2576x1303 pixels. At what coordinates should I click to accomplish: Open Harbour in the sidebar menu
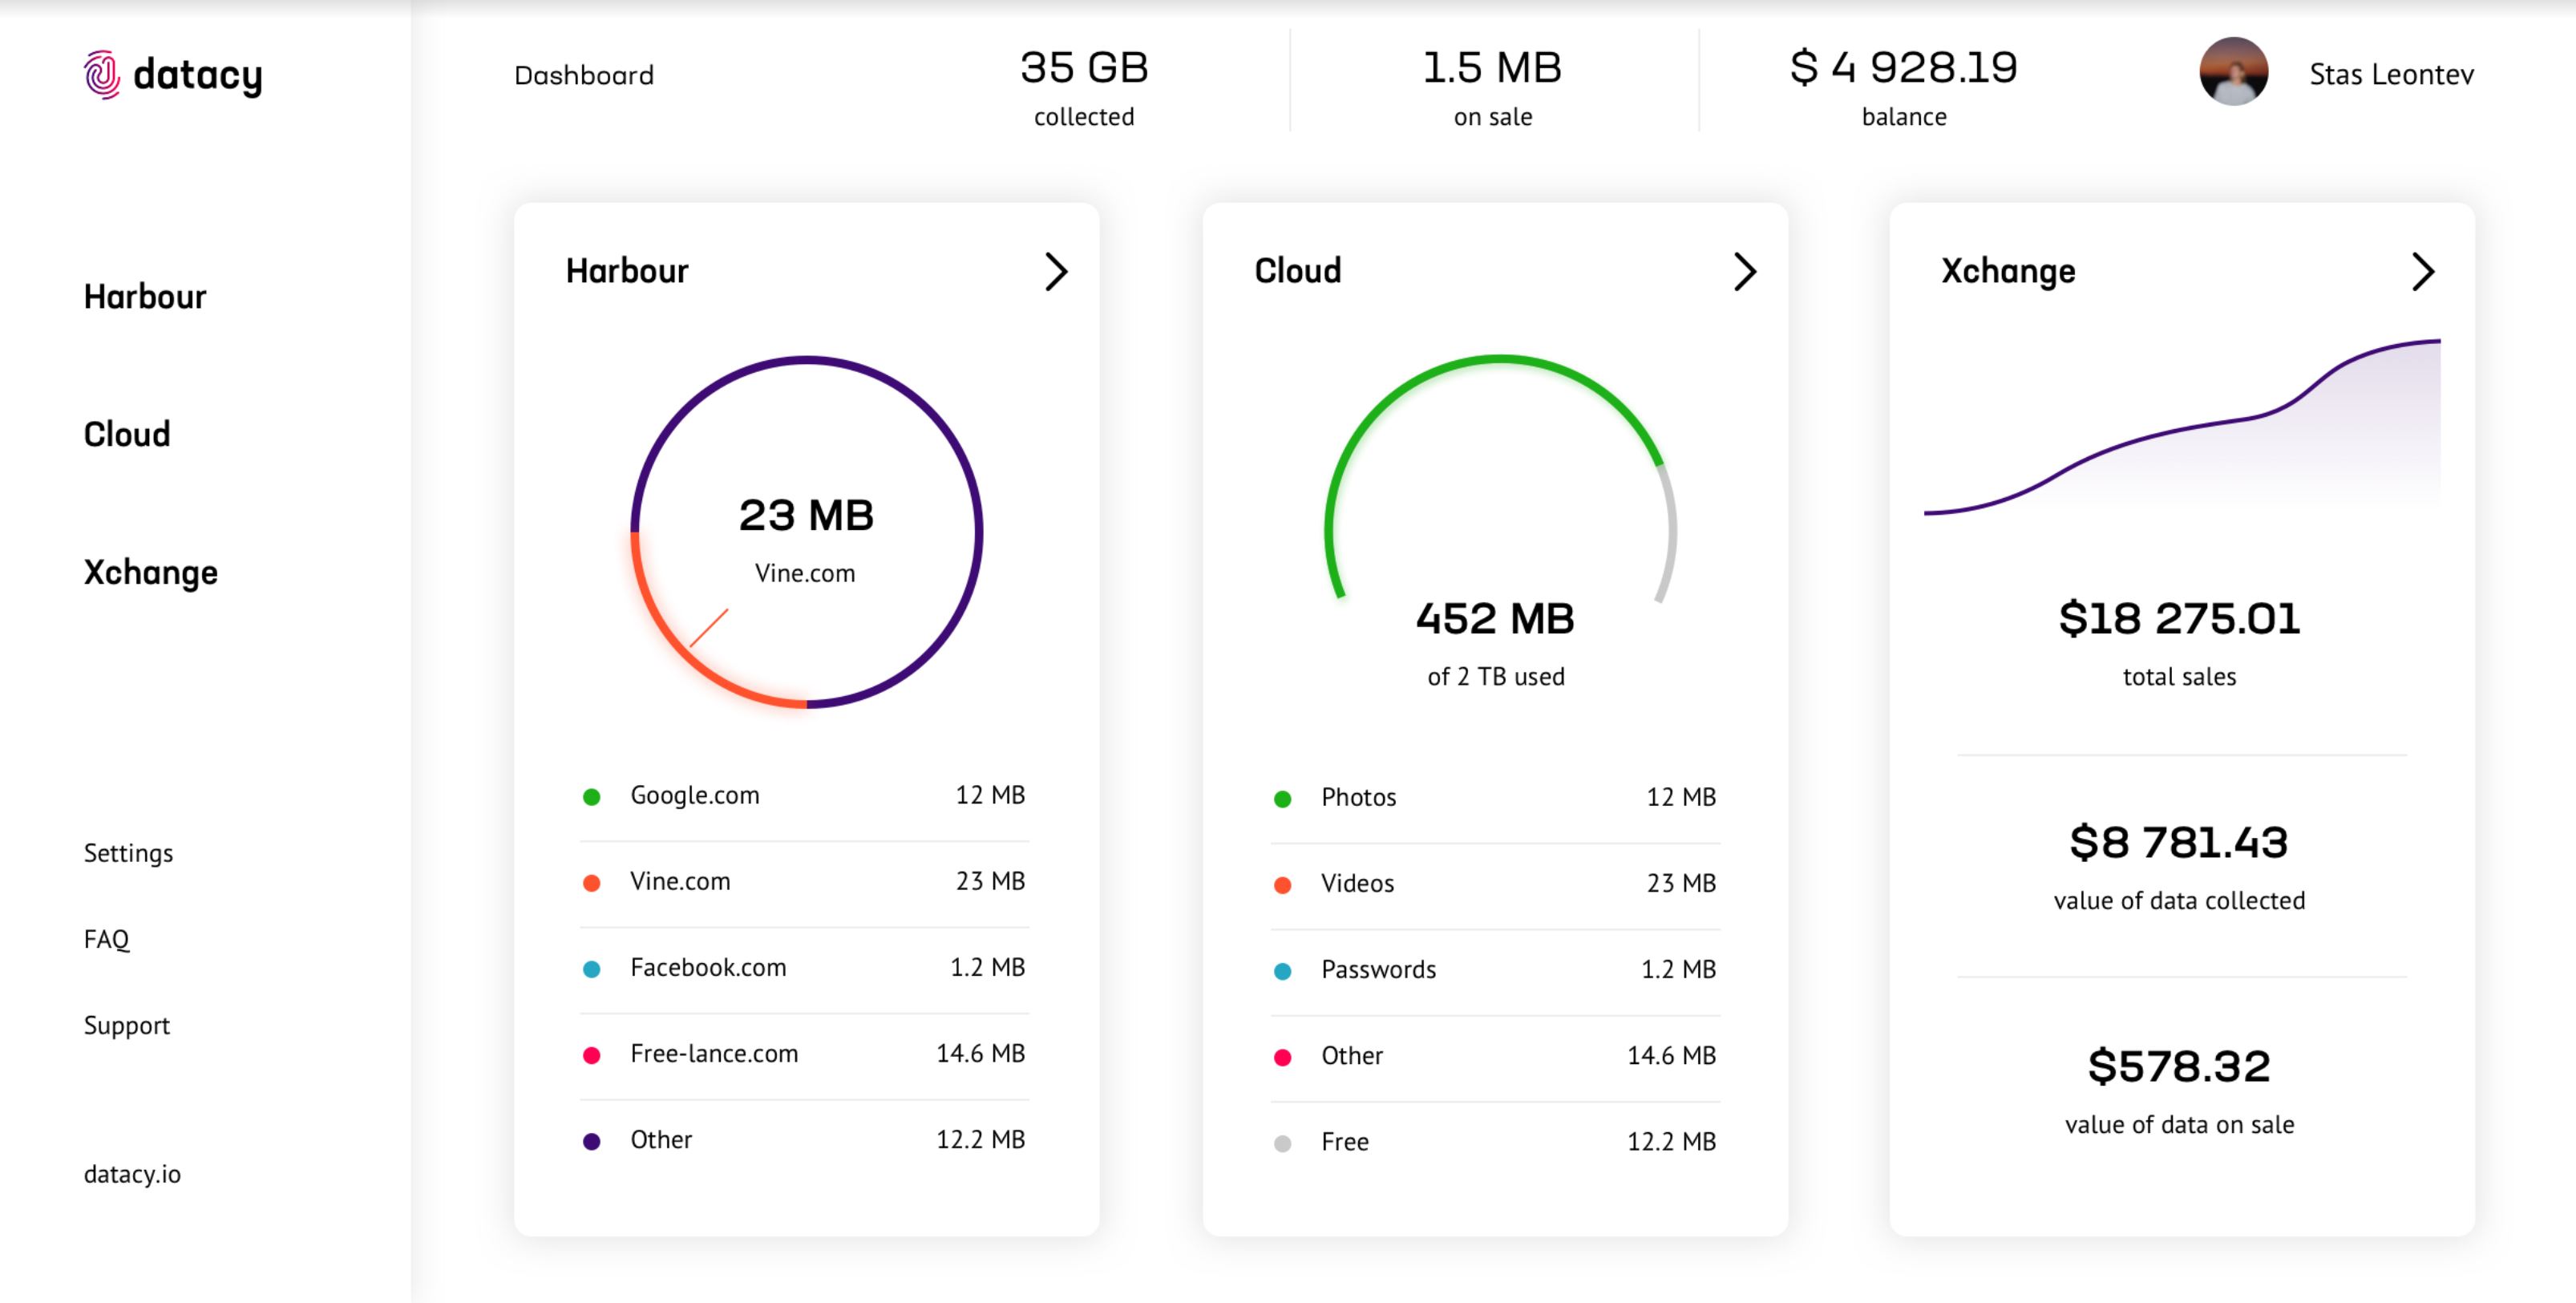click(x=145, y=297)
